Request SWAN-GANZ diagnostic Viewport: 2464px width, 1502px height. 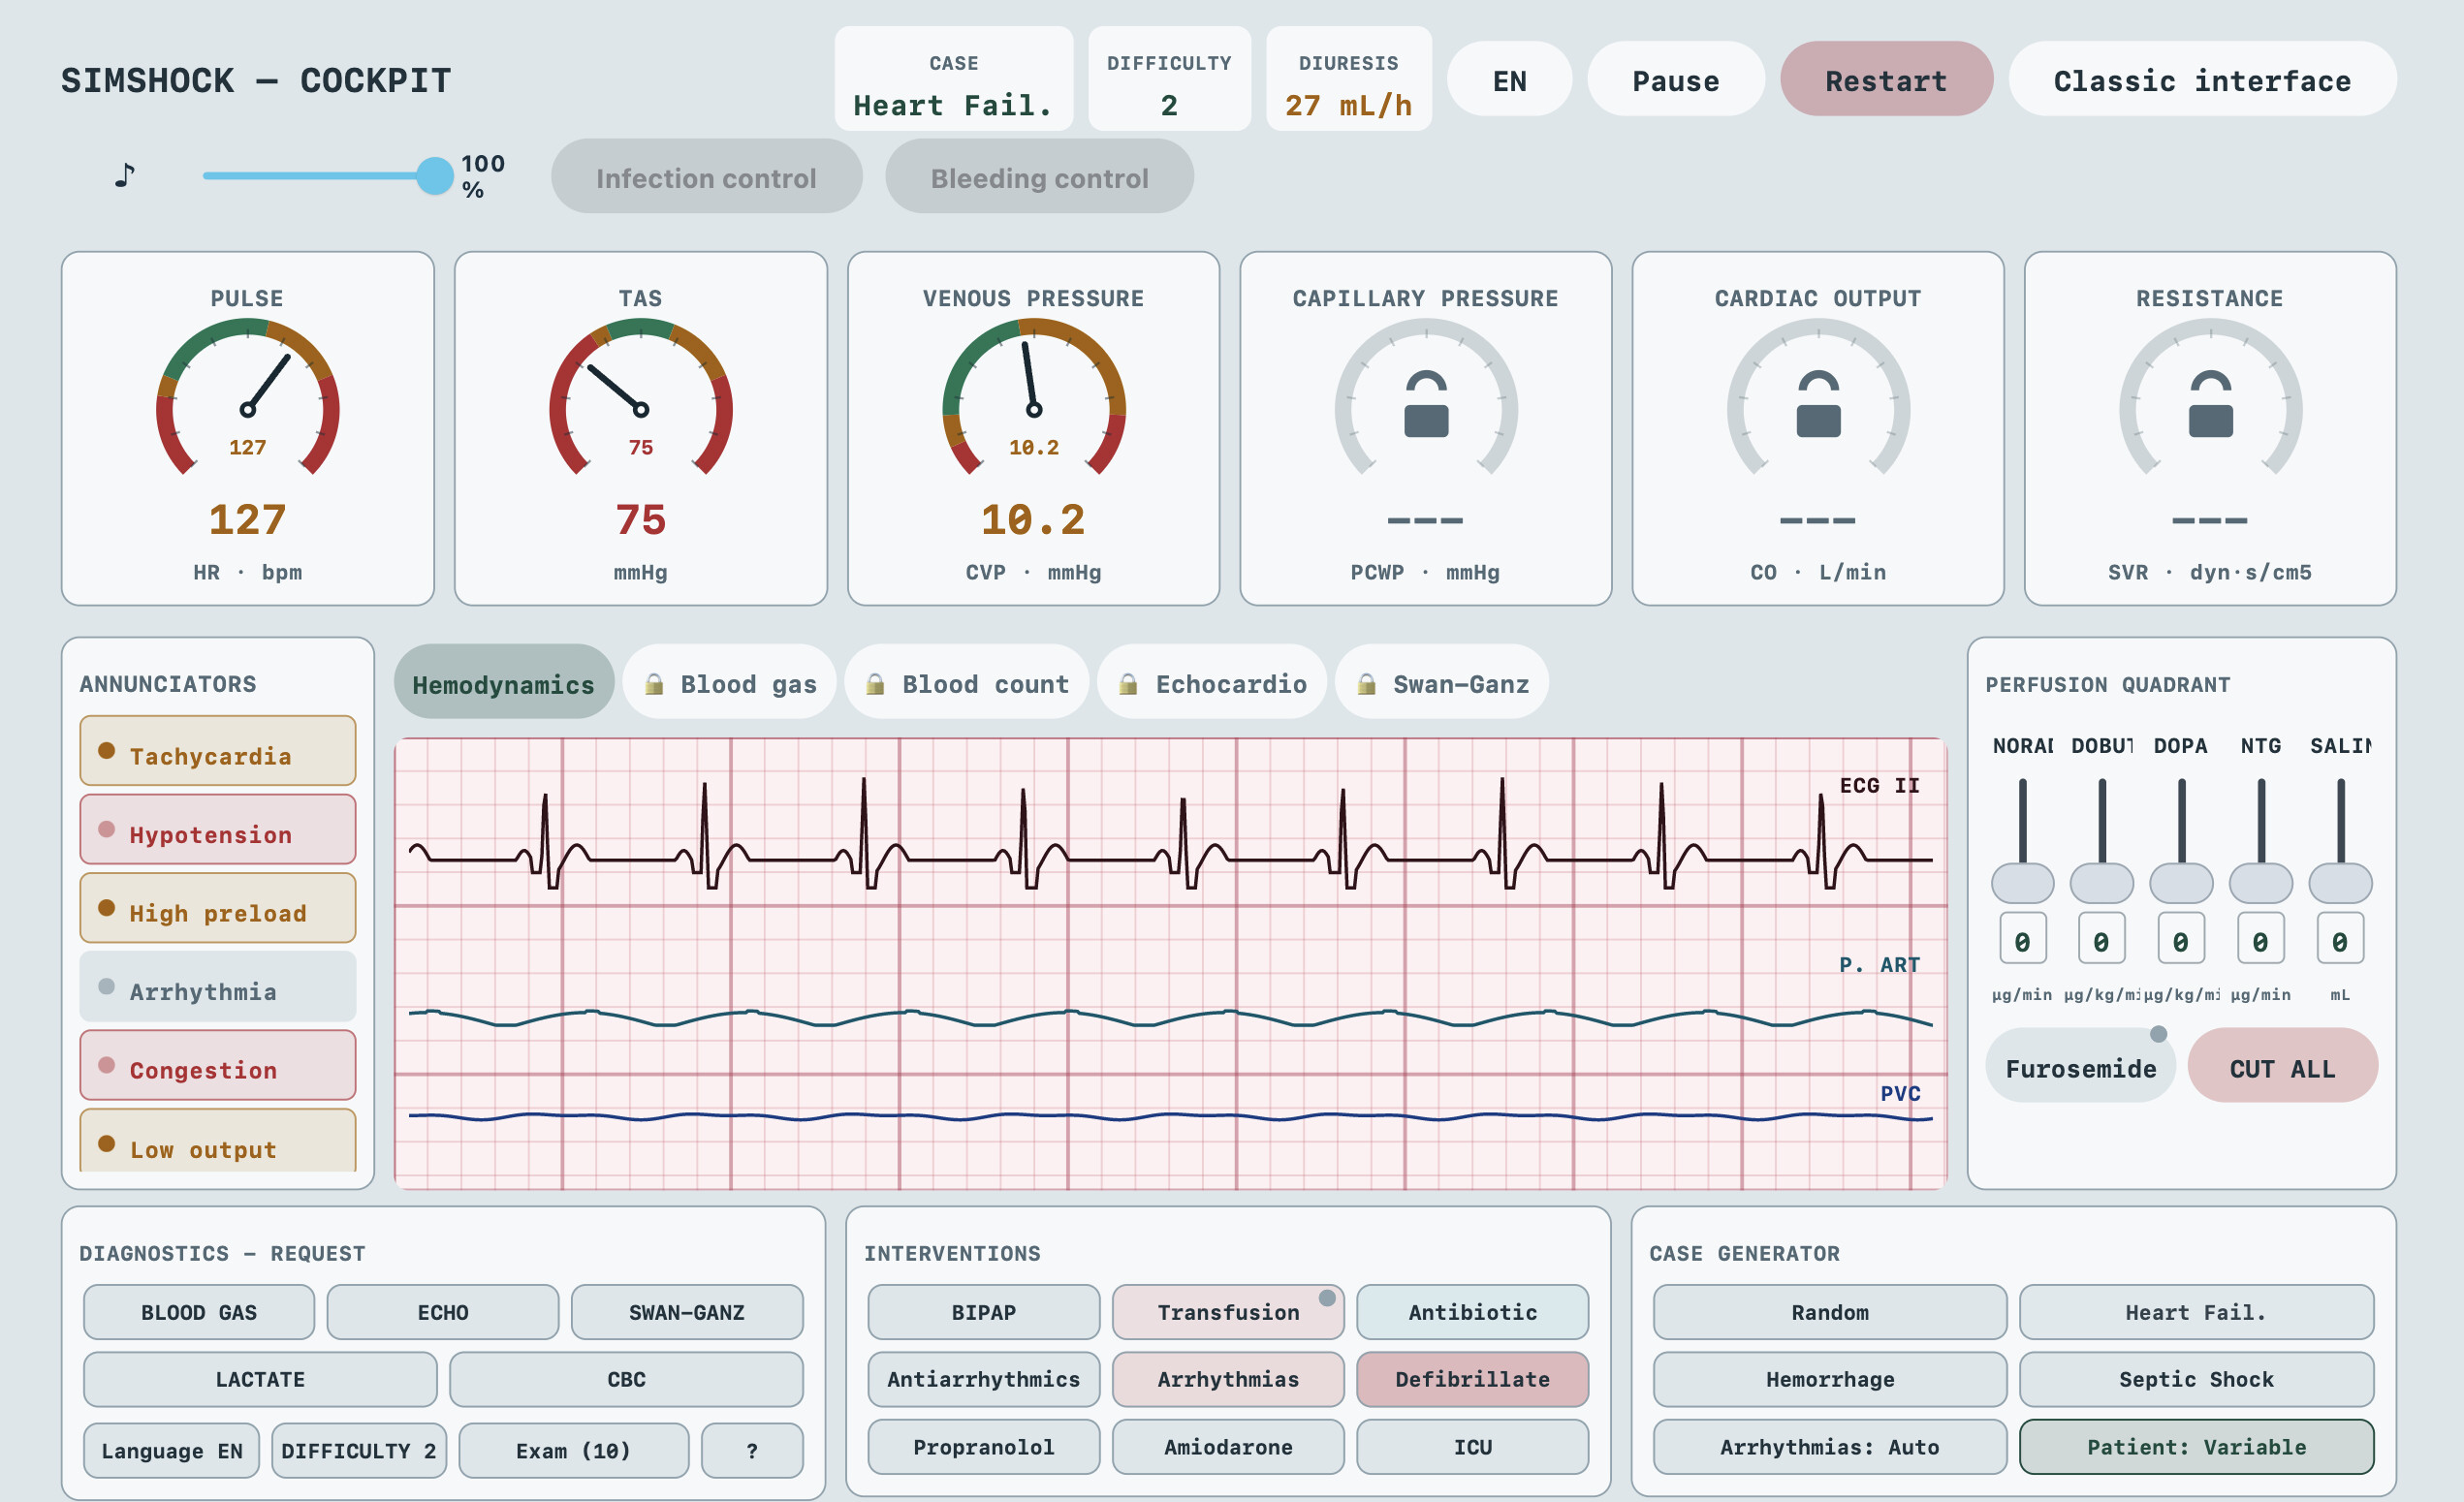(687, 1312)
